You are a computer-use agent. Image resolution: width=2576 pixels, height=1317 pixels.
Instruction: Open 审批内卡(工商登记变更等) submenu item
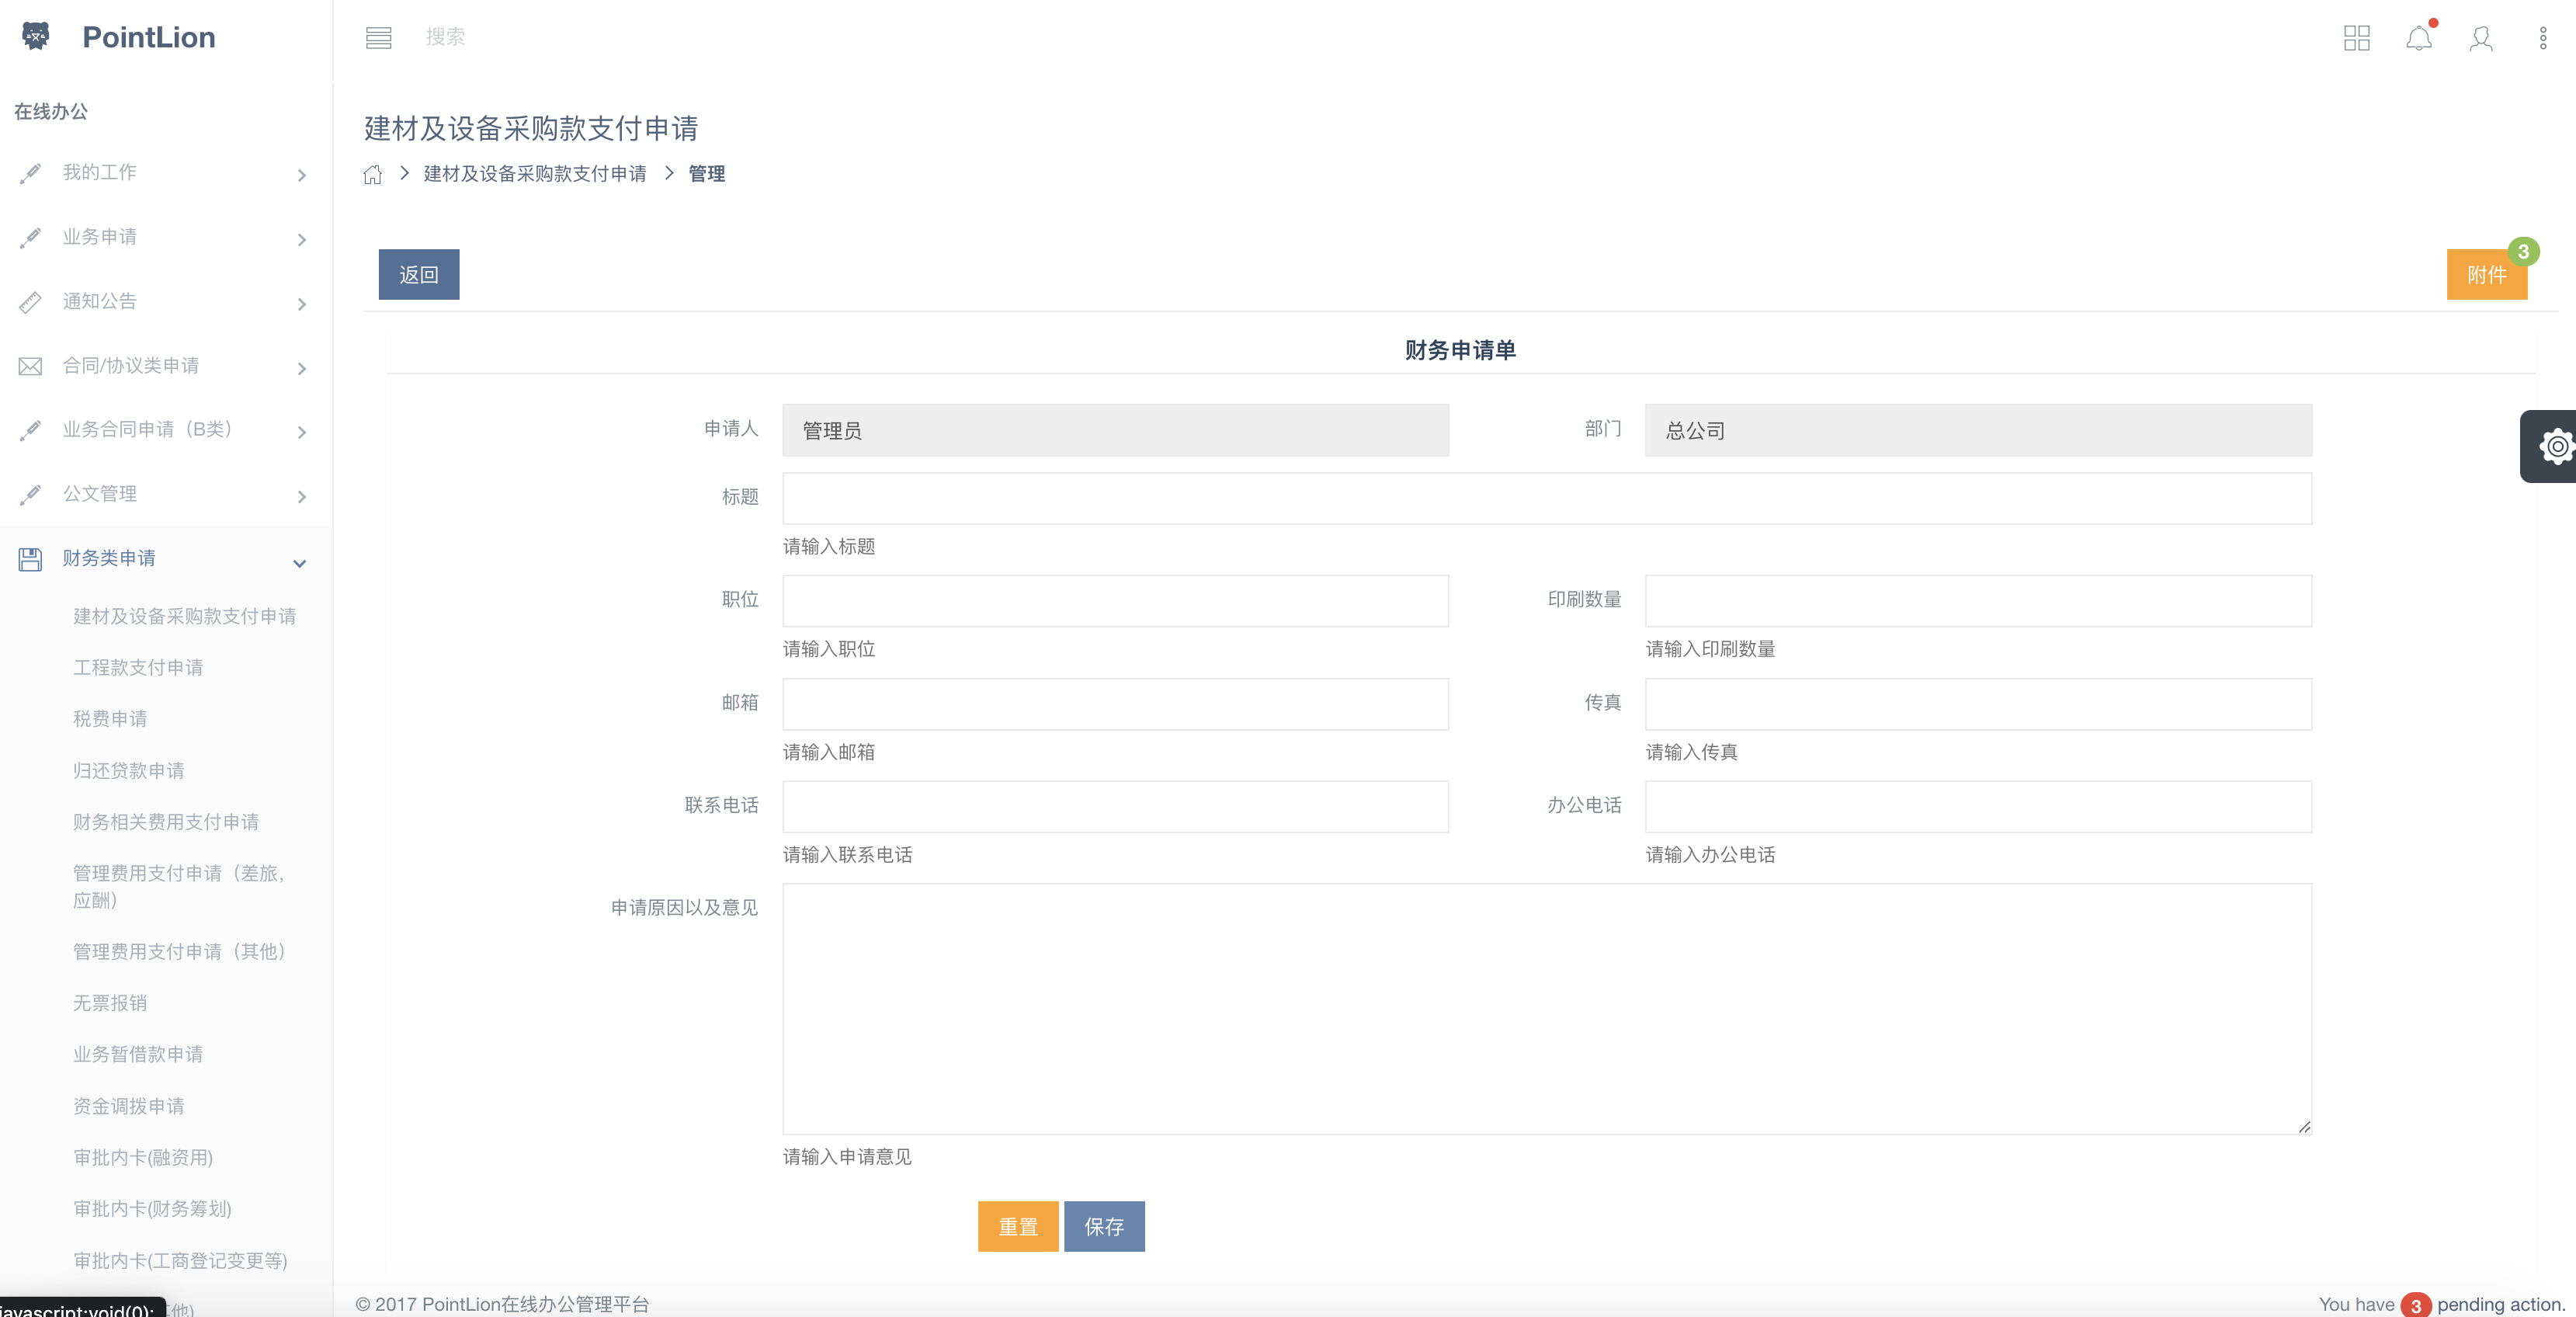point(180,1261)
